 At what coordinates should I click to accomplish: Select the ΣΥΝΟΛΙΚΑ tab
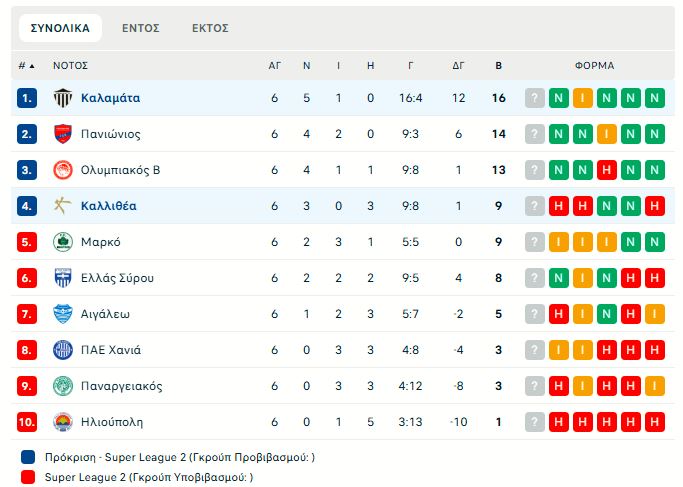click(x=60, y=28)
